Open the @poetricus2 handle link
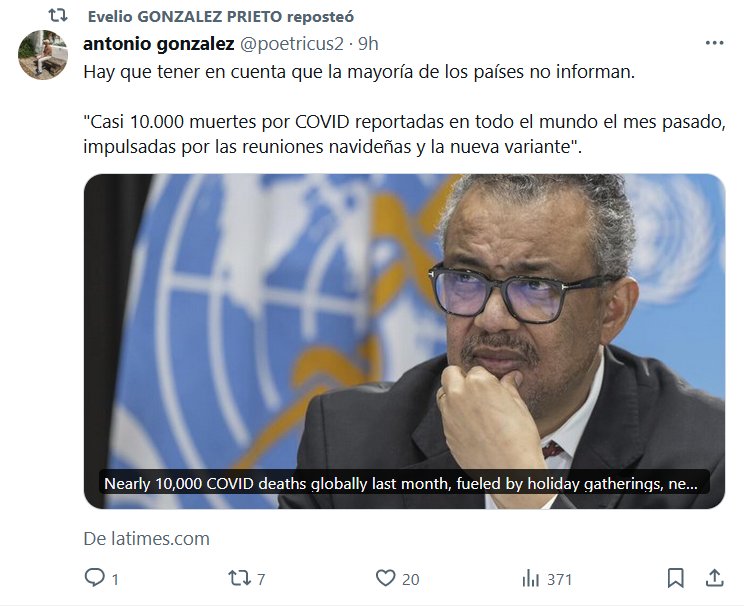 point(291,44)
